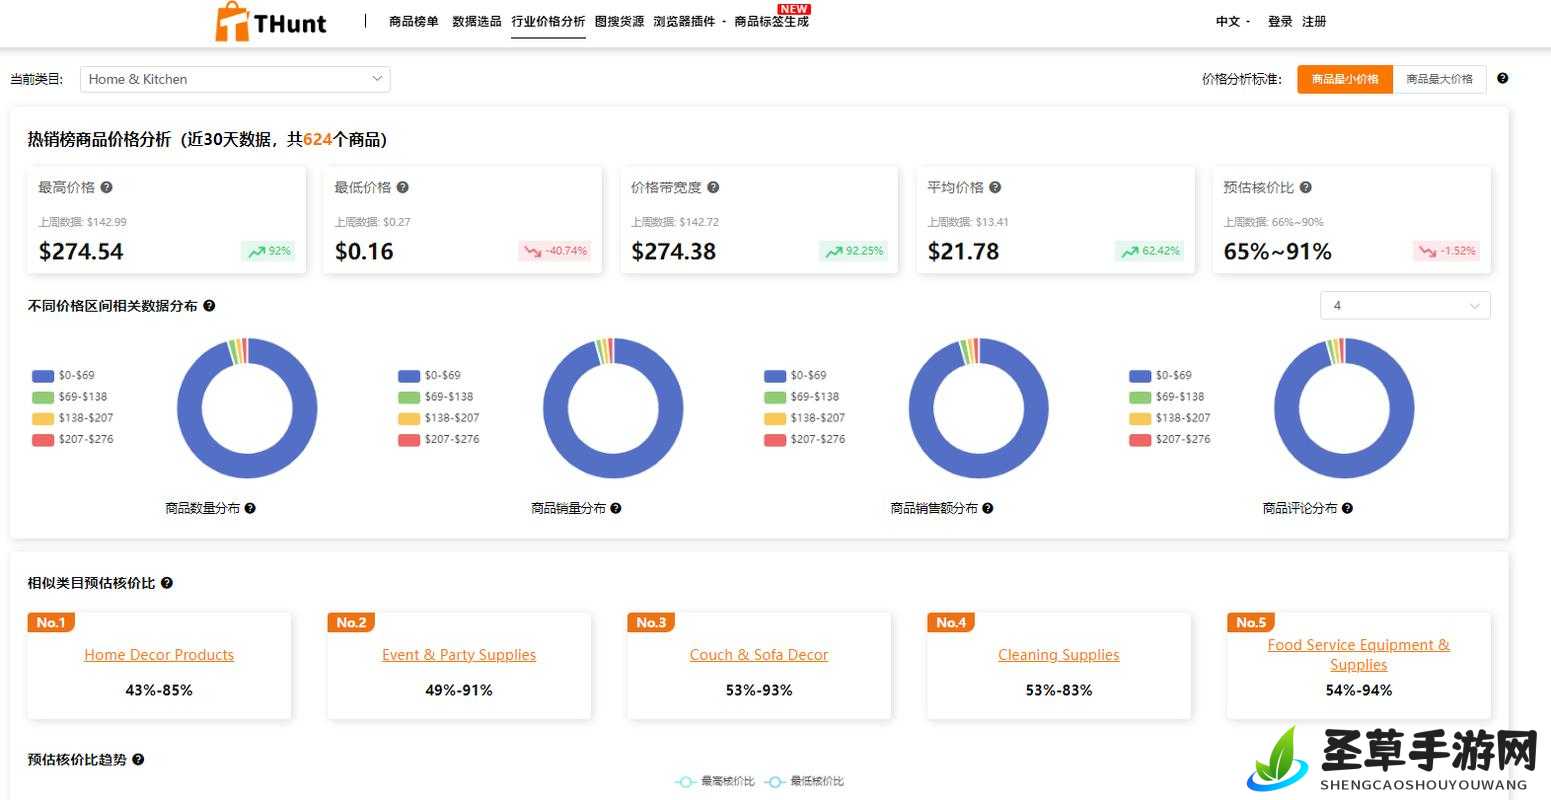Image resolution: width=1551 pixels, height=800 pixels.
Task: Open the 行业价格分析 nav item
Action: [548, 21]
